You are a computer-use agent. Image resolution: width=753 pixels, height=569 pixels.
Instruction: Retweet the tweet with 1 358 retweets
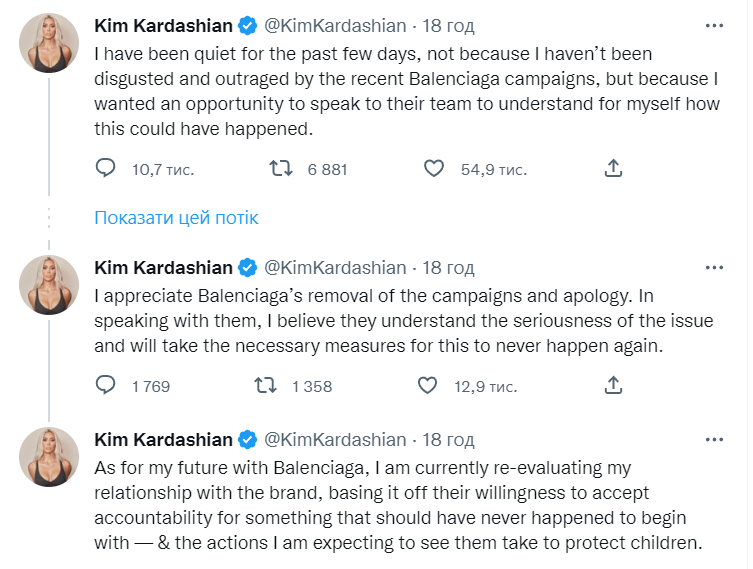click(x=265, y=385)
